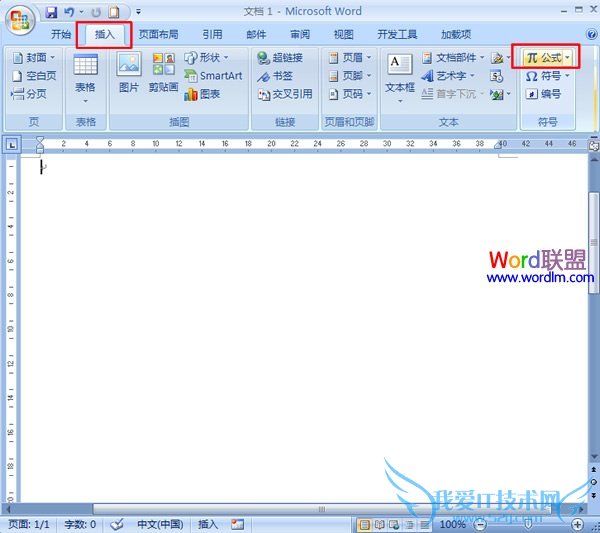The image size is (600, 533).
Task: Click the tab stop selector at ruler corner
Action: tap(12, 145)
